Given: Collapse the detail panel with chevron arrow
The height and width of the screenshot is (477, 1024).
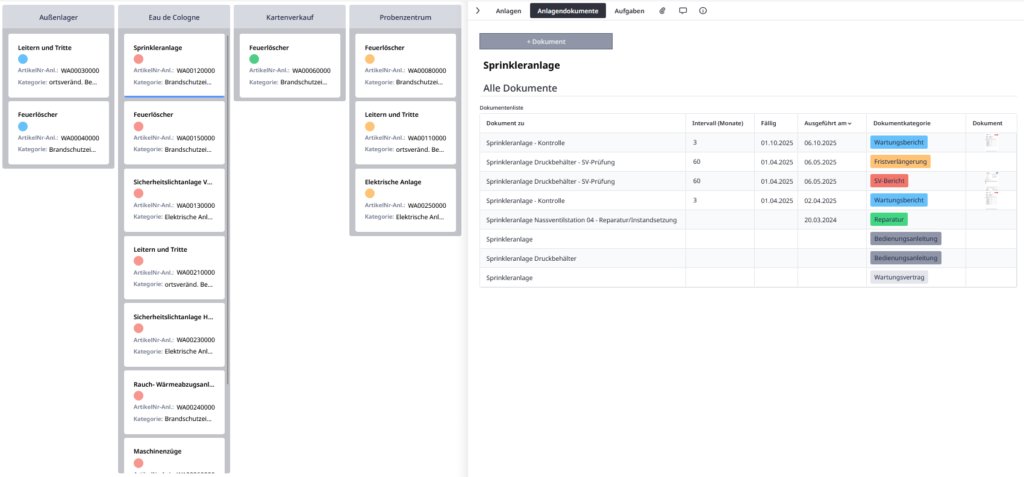Looking at the screenshot, I should (478, 10).
